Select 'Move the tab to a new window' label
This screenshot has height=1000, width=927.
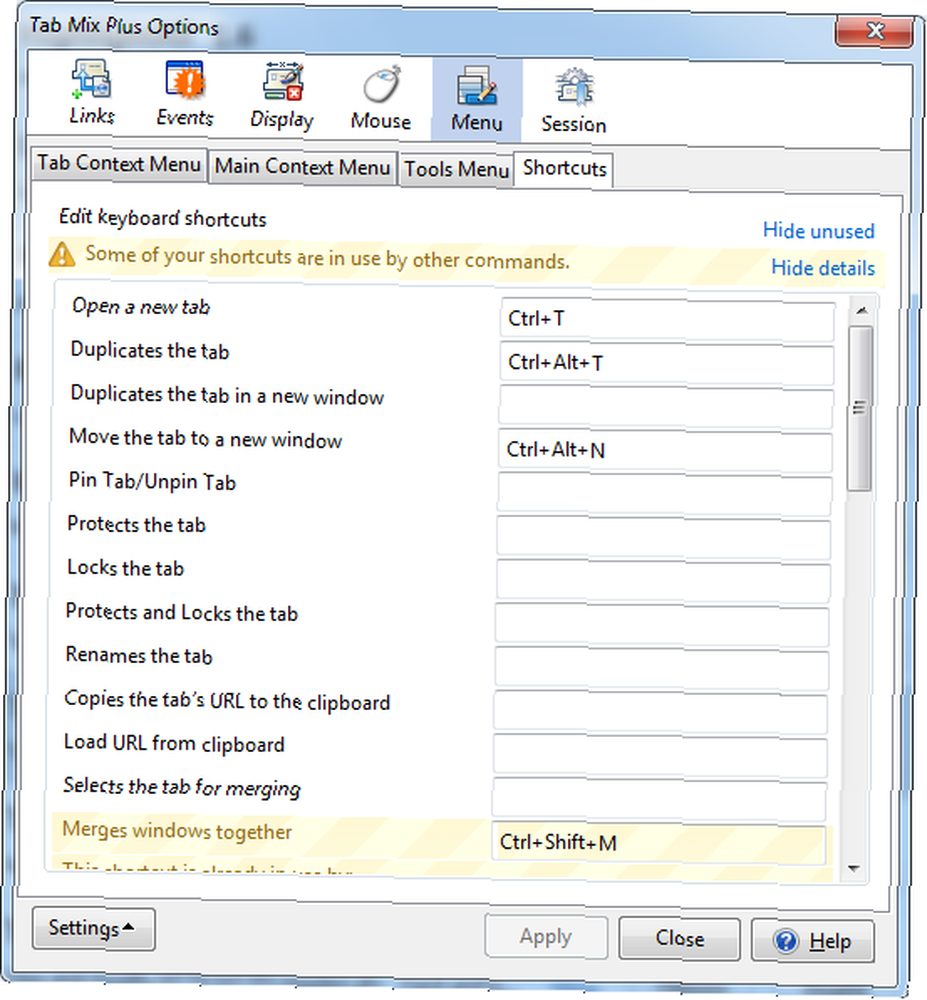point(205,439)
